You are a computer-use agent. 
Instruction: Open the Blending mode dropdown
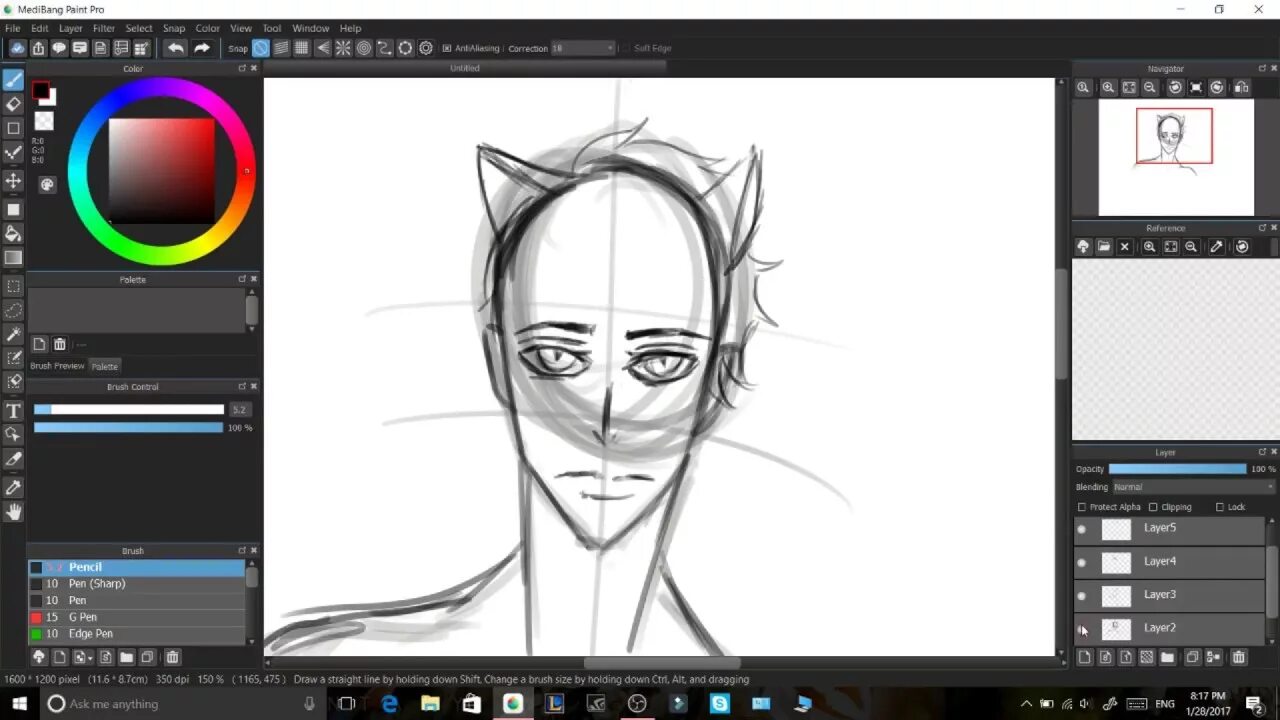click(1194, 487)
